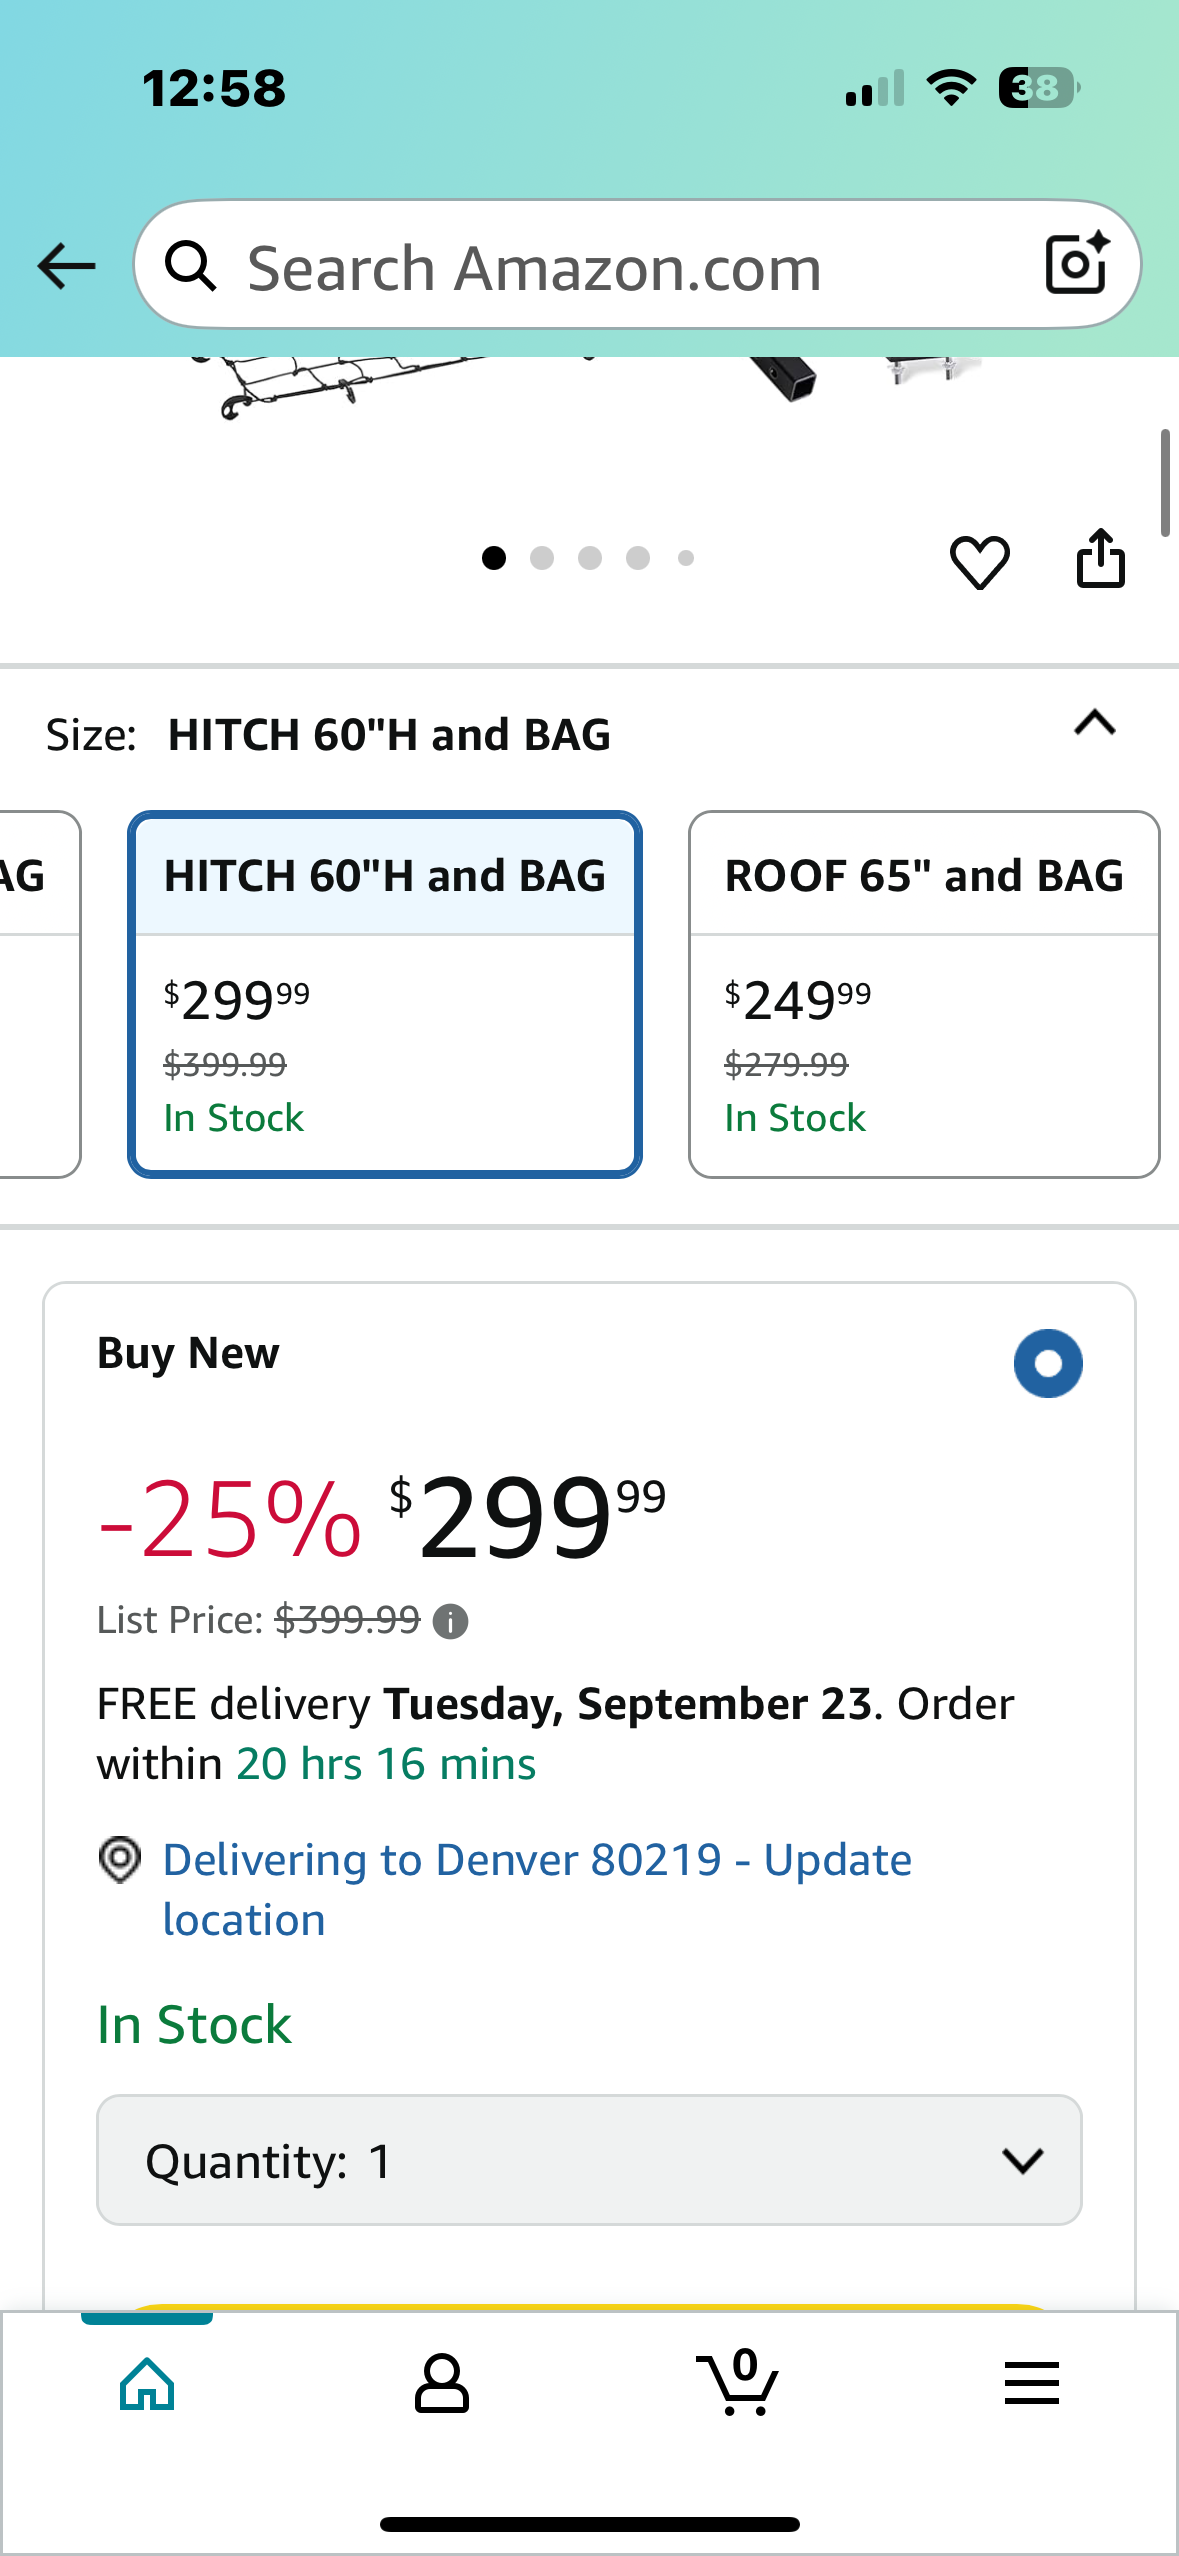Select ROOF 65" and BAG option
Viewport: 1179px width, 2556px height.
click(x=924, y=994)
